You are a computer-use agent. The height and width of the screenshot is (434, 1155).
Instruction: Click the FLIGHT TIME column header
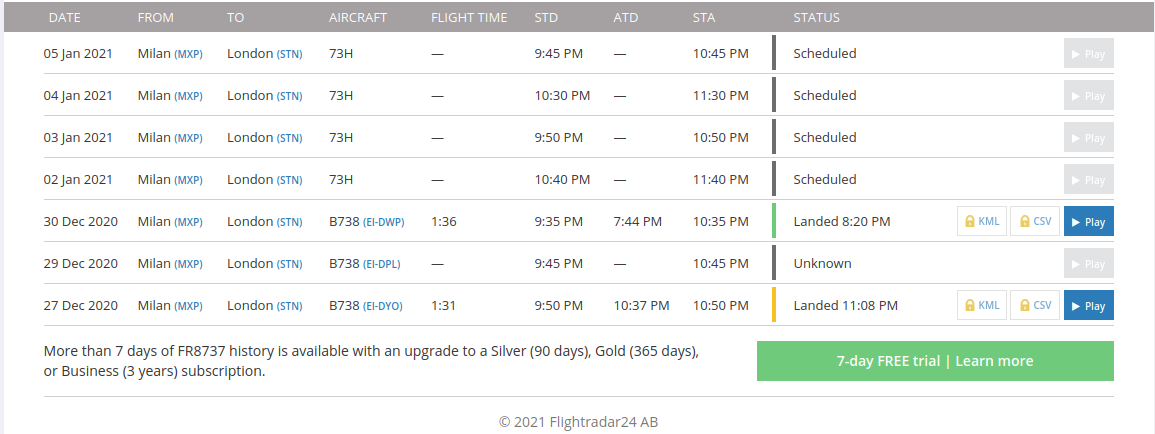point(469,17)
